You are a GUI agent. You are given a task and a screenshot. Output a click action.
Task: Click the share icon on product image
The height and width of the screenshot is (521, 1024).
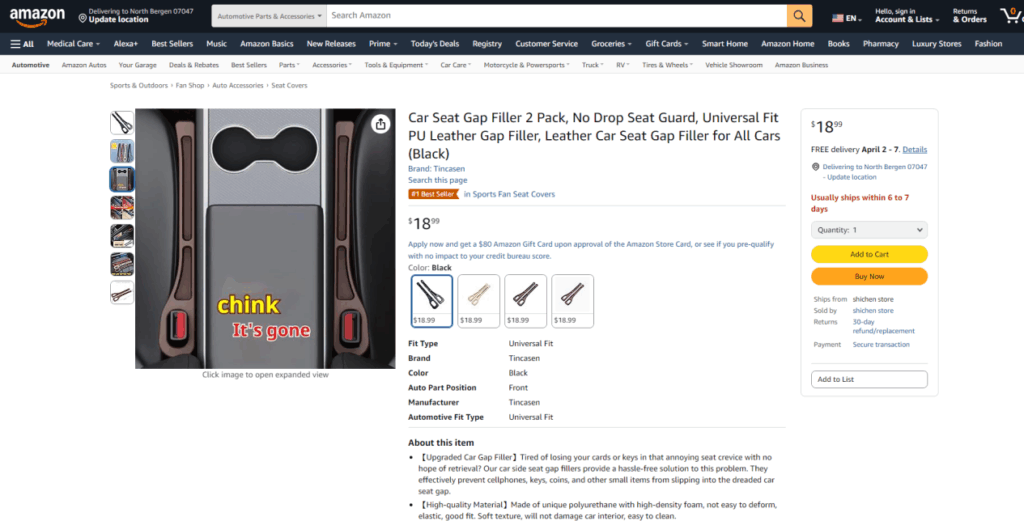(x=381, y=124)
